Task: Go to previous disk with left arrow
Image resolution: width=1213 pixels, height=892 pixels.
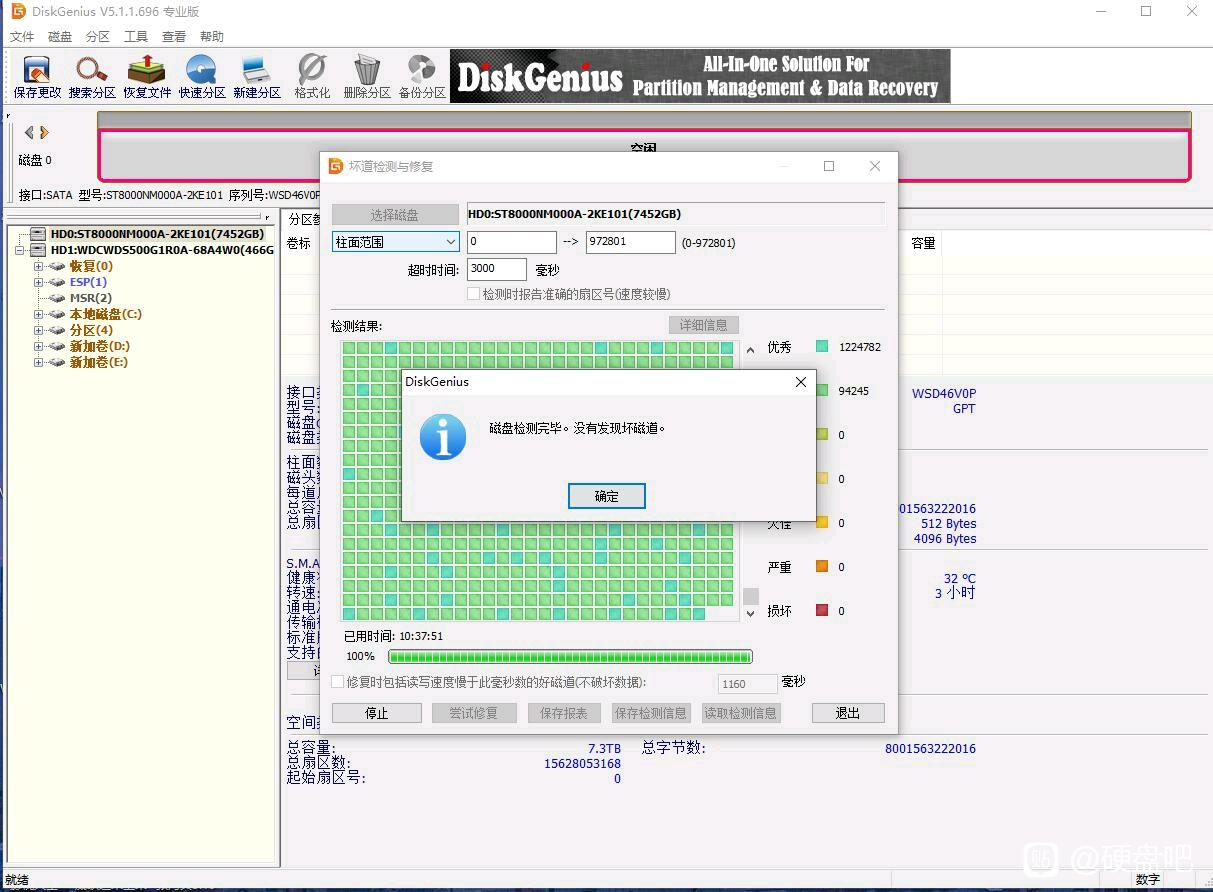Action: coord(29,132)
